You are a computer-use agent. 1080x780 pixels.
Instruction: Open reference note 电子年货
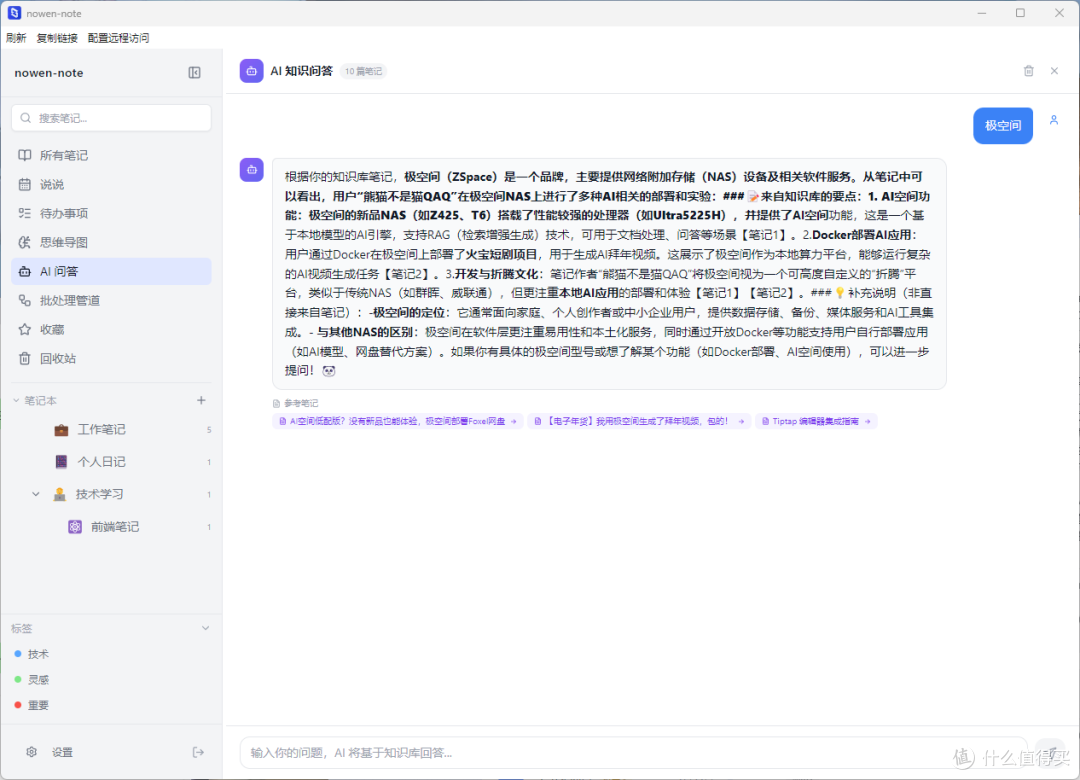tap(639, 421)
